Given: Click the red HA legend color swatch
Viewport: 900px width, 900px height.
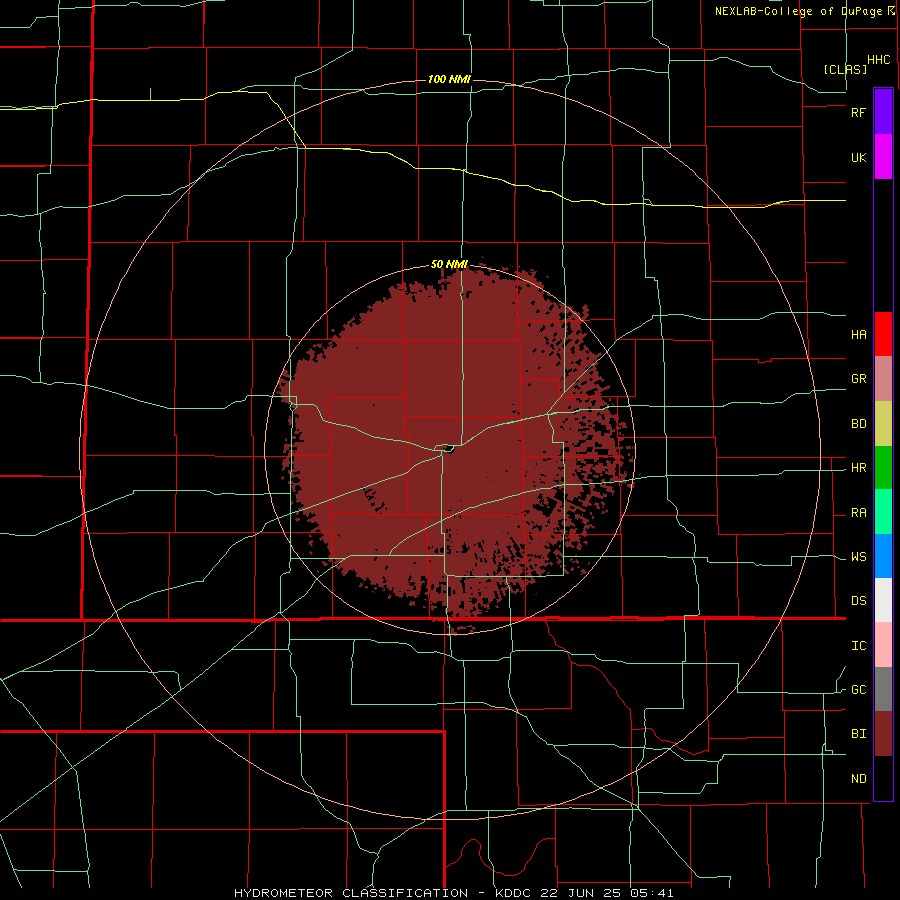Looking at the screenshot, I should pyautogui.click(x=883, y=334).
